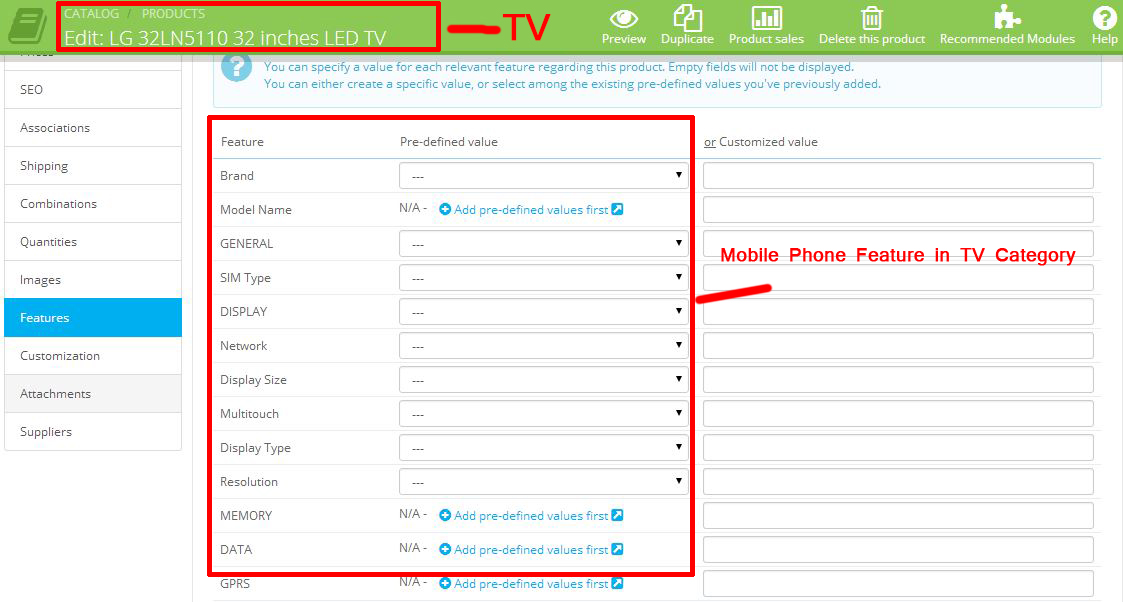Click Add pre-defined values first for DATA
Viewport: 1123px width, 602px height.
click(531, 550)
